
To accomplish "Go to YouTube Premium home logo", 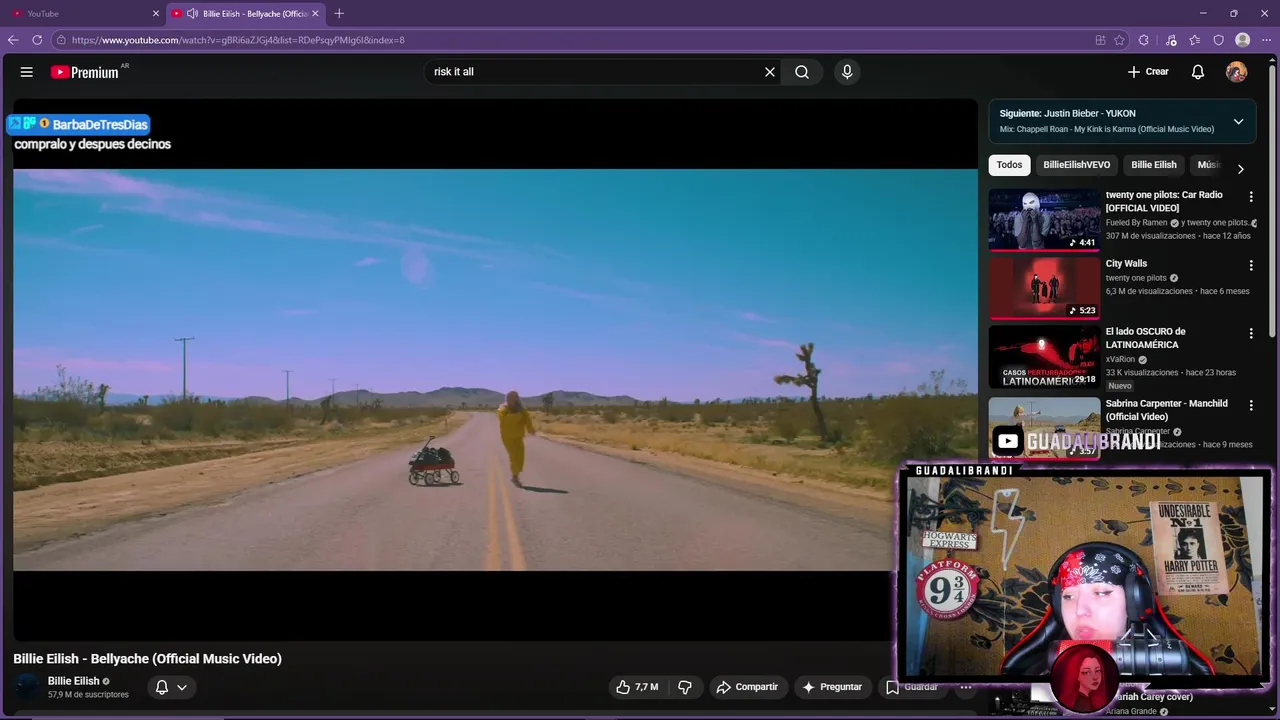I will (85, 72).
